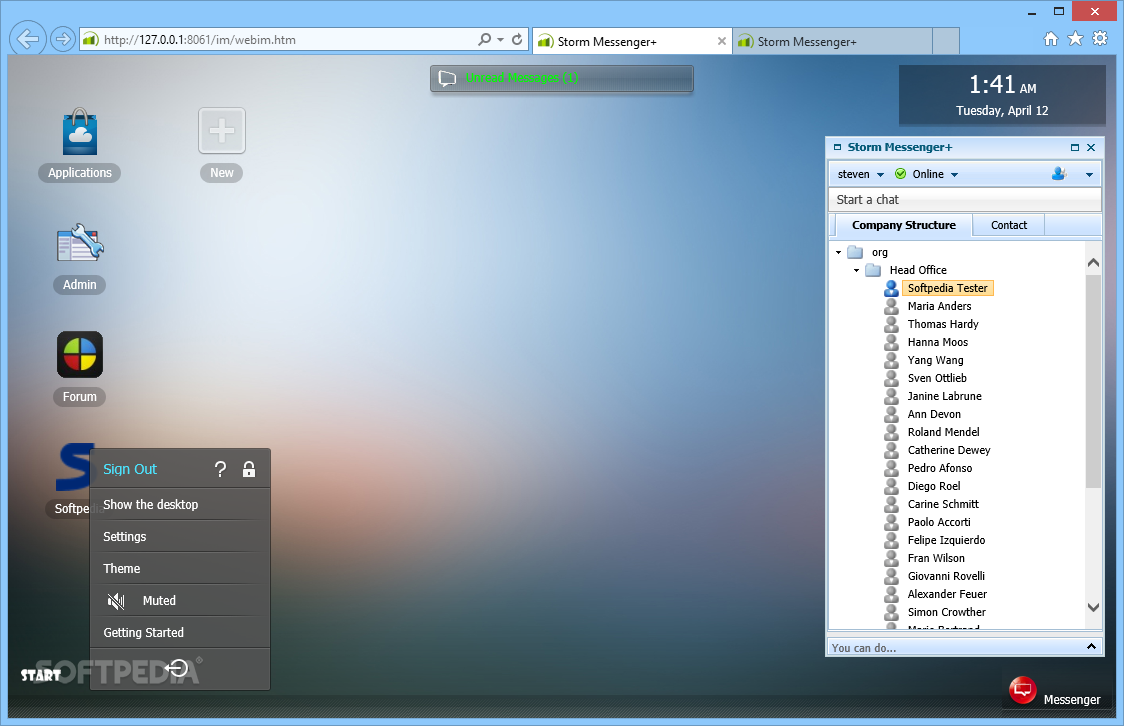Click the START button

(x=41, y=675)
